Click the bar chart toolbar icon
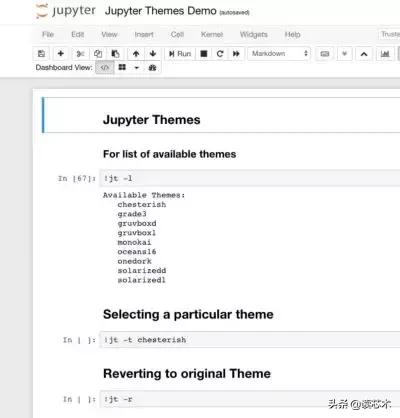The height and width of the screenshot is (418, 400). pyautogui.click(x=385, y=54)
